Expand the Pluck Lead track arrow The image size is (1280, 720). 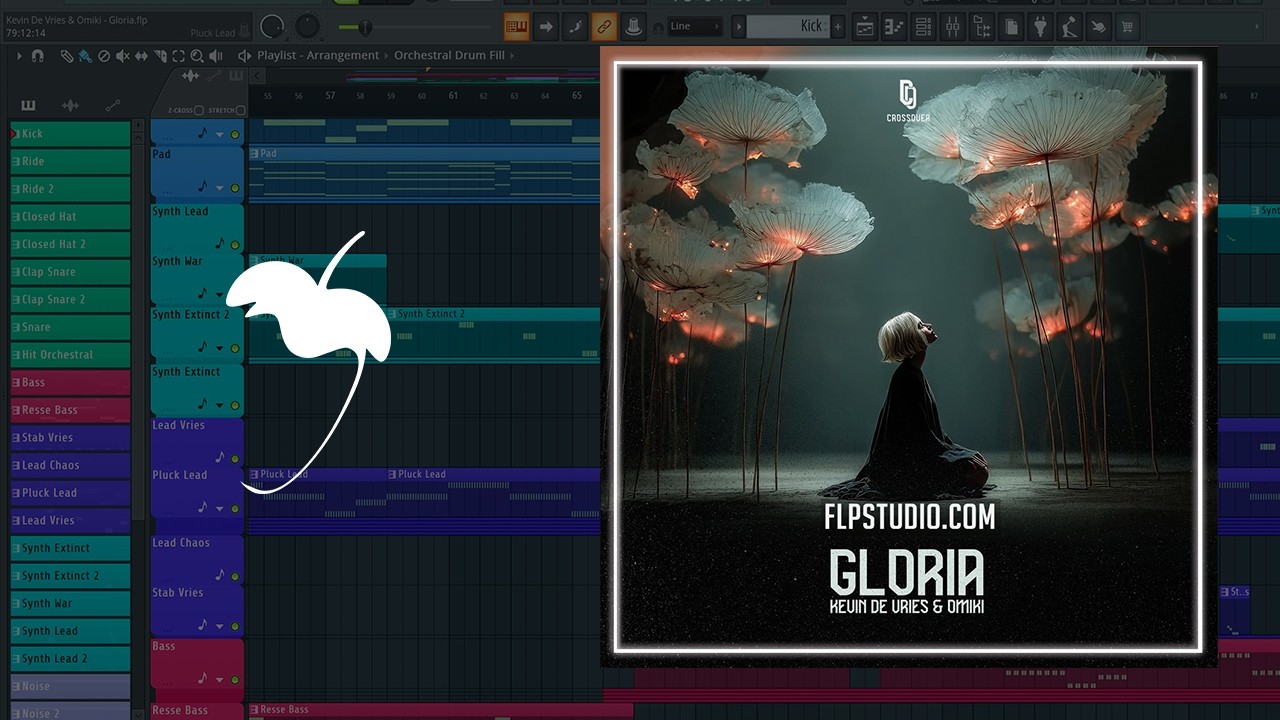click(x=219, y=509)
